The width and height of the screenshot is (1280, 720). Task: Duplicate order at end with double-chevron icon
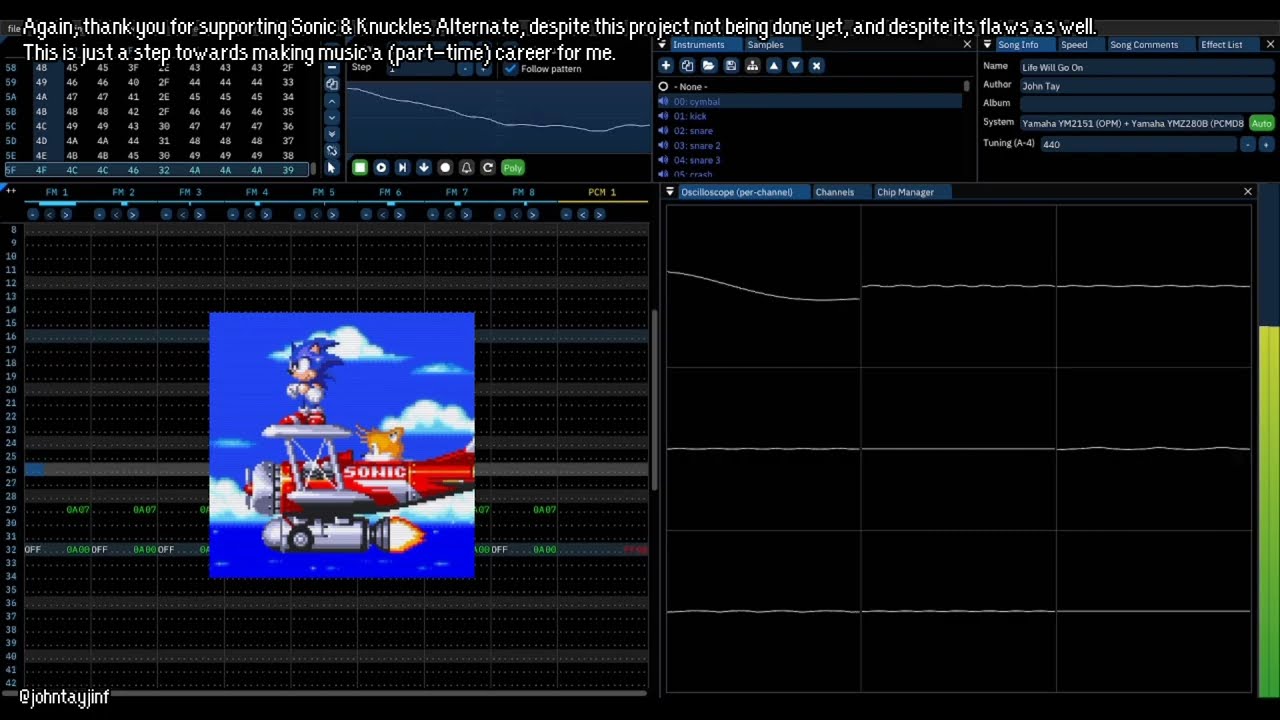(332, 134)
